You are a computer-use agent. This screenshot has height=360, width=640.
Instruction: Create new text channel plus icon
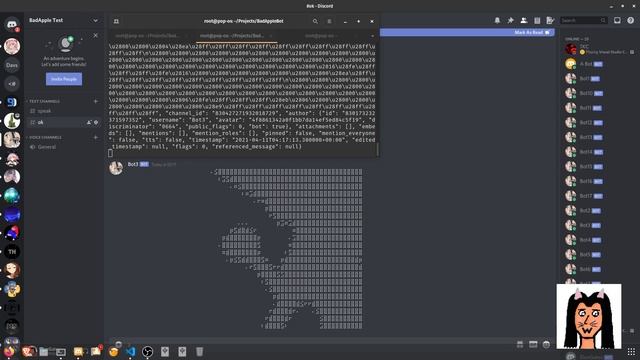(96, 101)
